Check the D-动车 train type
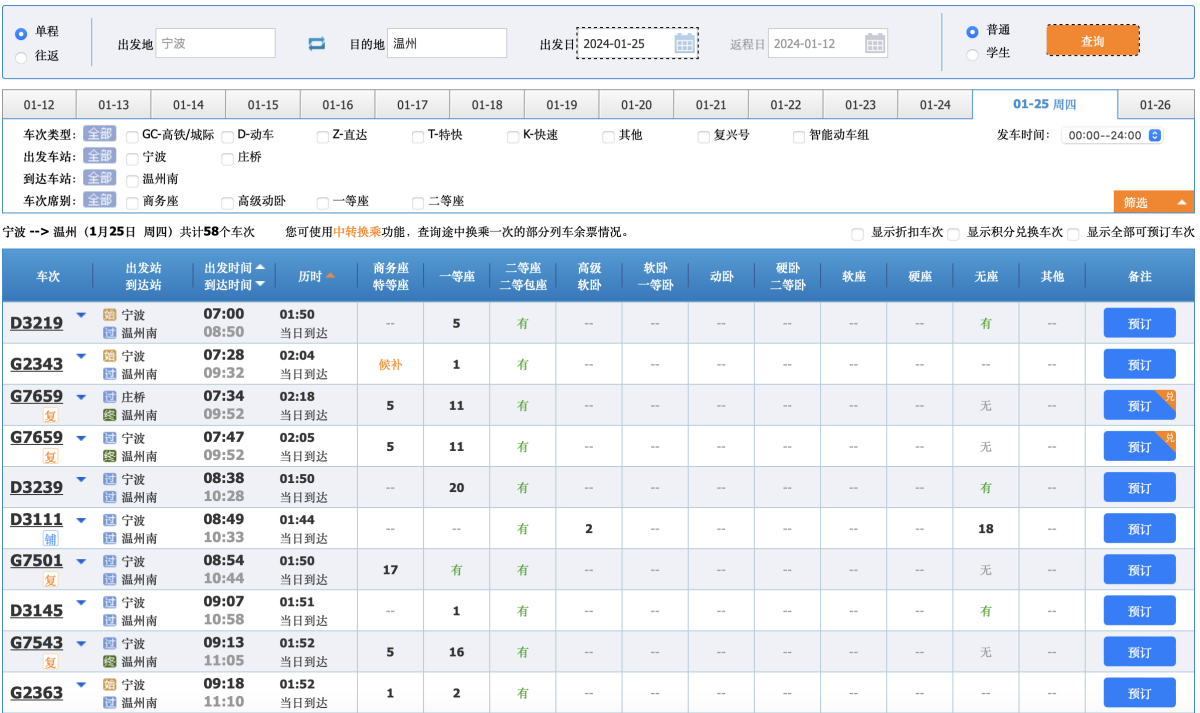The height and width of the screenshot is (713, 1200). [227, 136]
